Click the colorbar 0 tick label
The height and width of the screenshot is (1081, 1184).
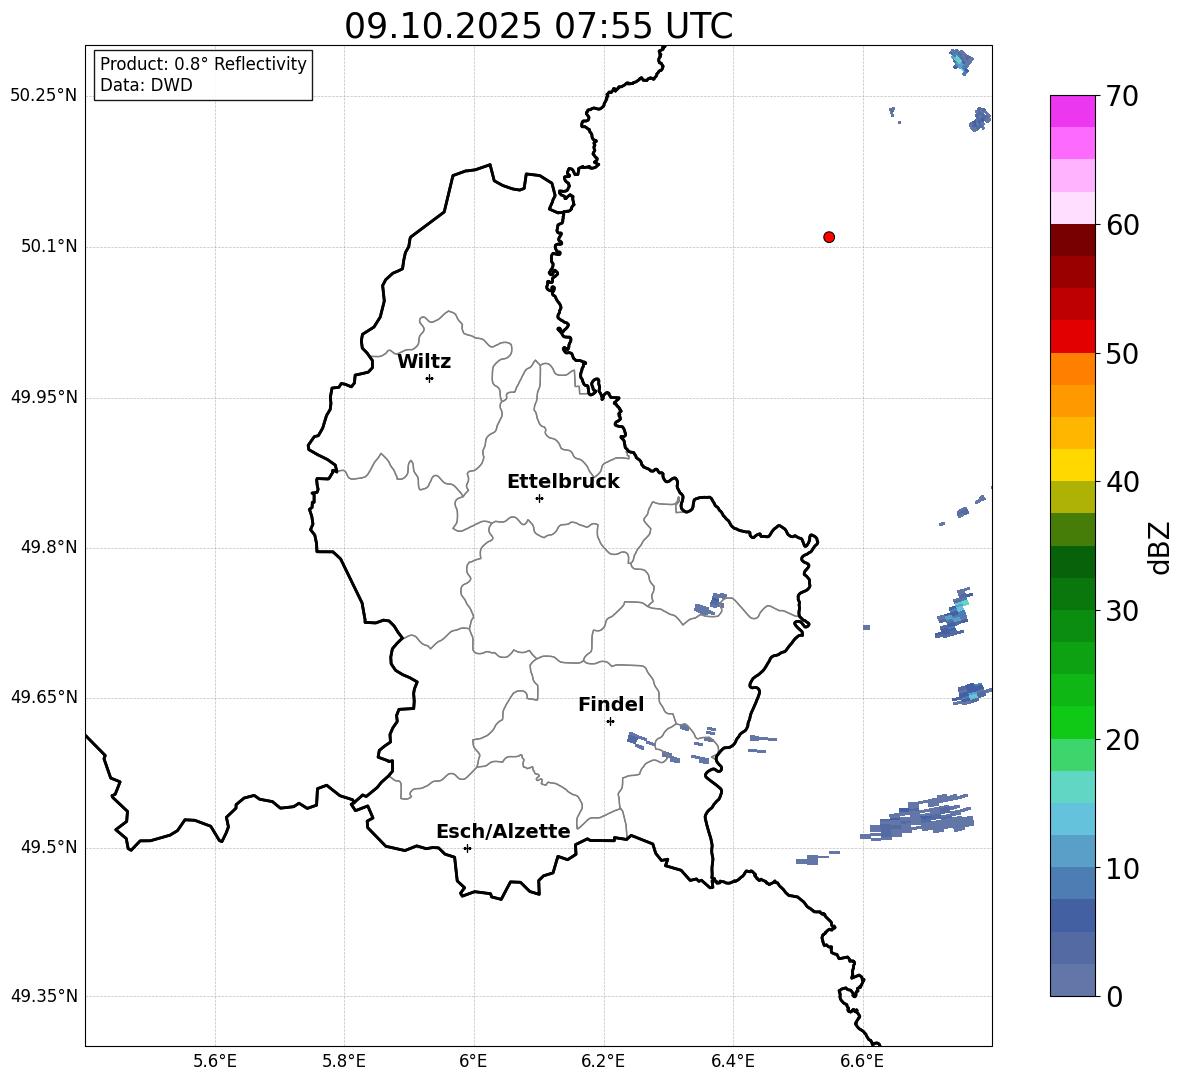coord(1114,996)
